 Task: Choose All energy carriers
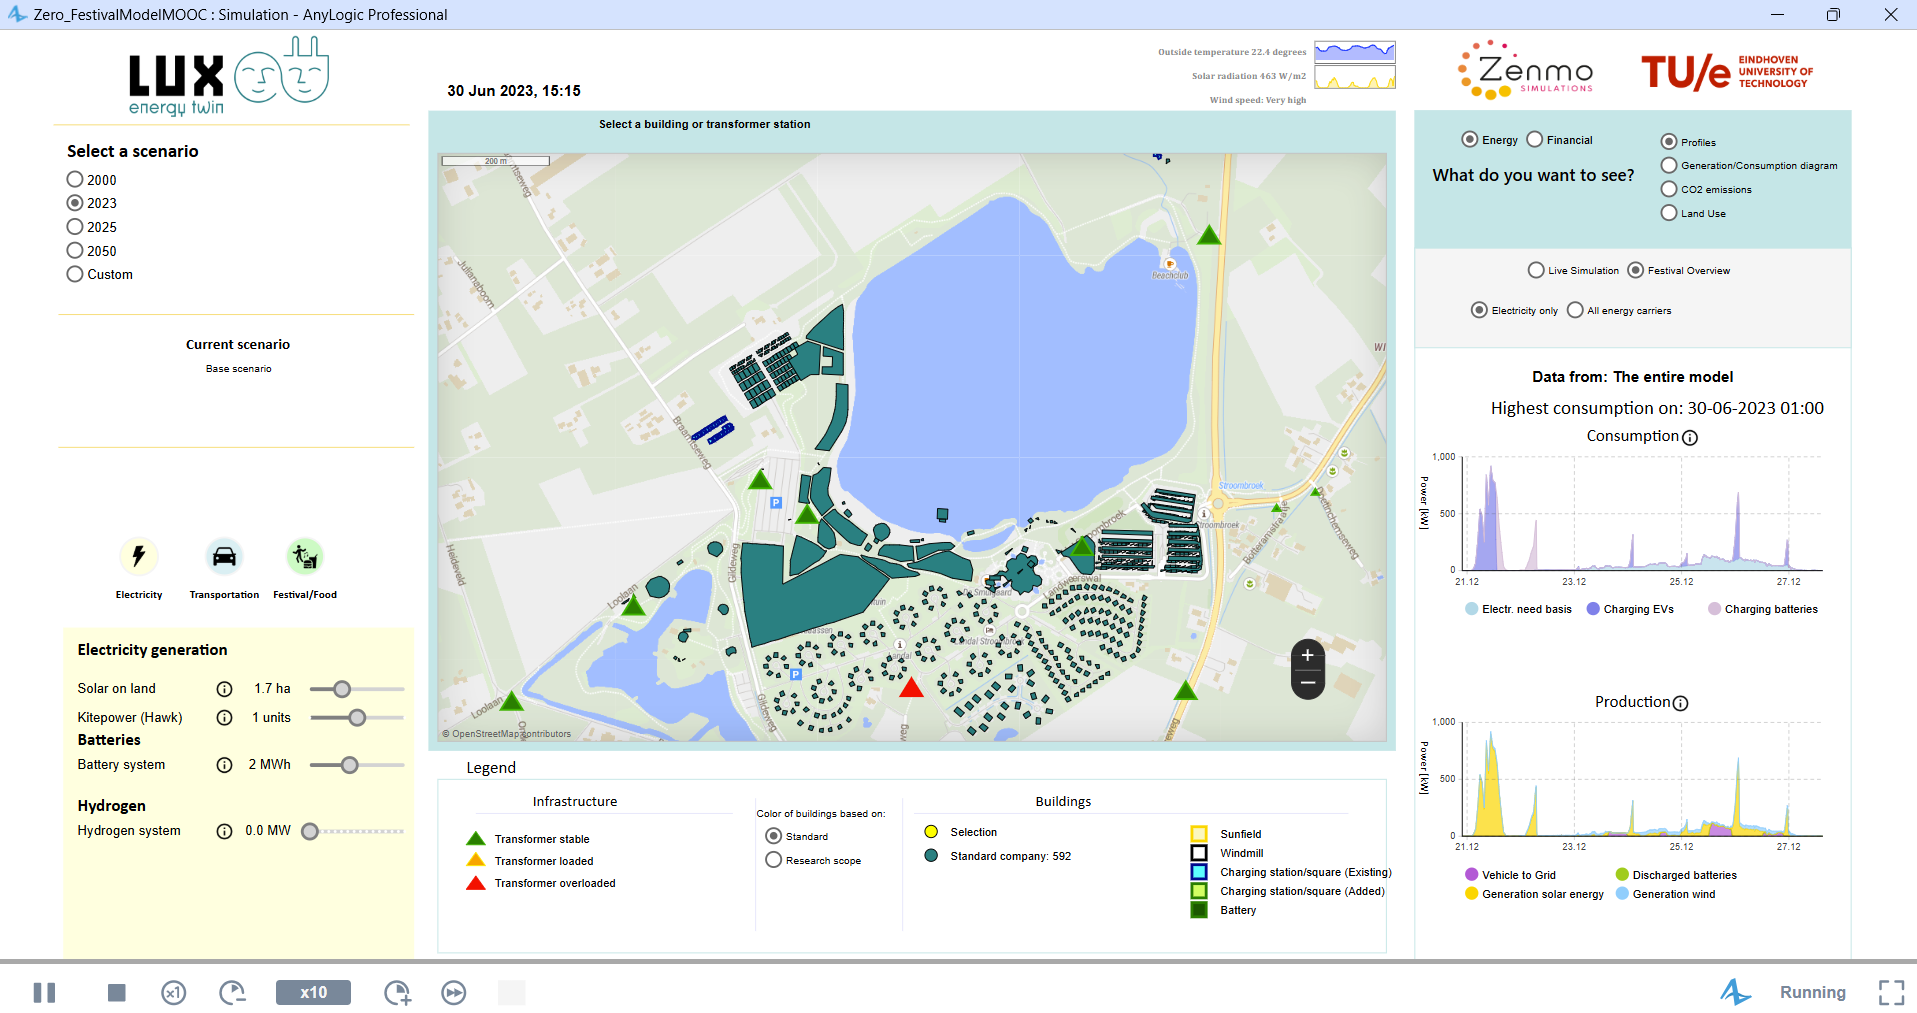point(1575,310)
